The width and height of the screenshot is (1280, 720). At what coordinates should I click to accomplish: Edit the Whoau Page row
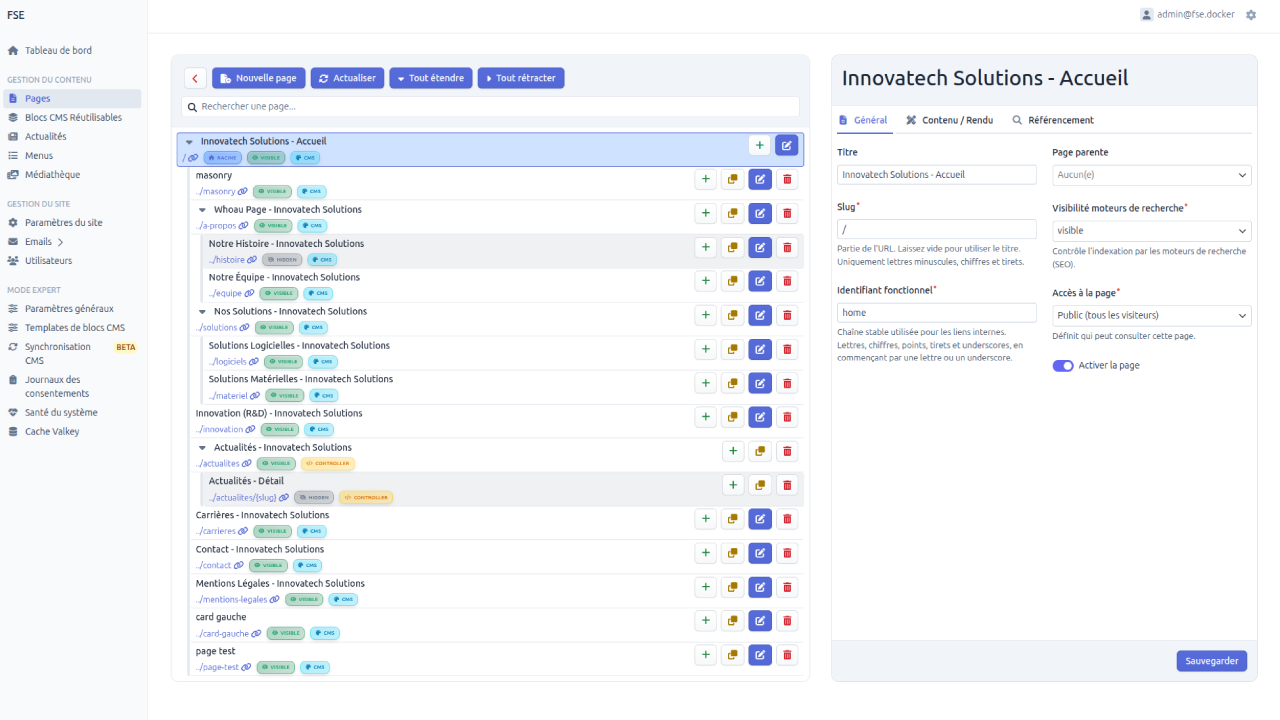[760, 213]
